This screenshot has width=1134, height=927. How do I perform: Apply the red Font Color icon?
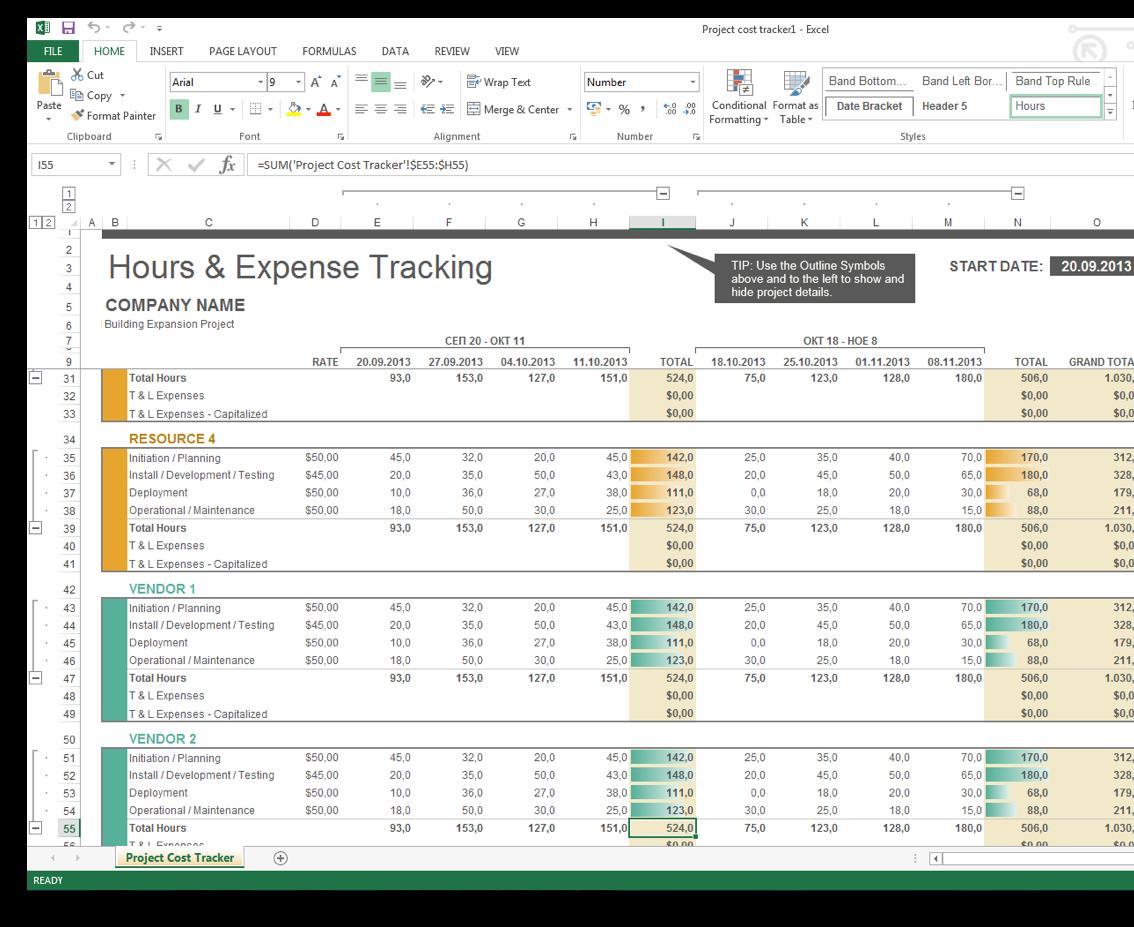point(324,109)
